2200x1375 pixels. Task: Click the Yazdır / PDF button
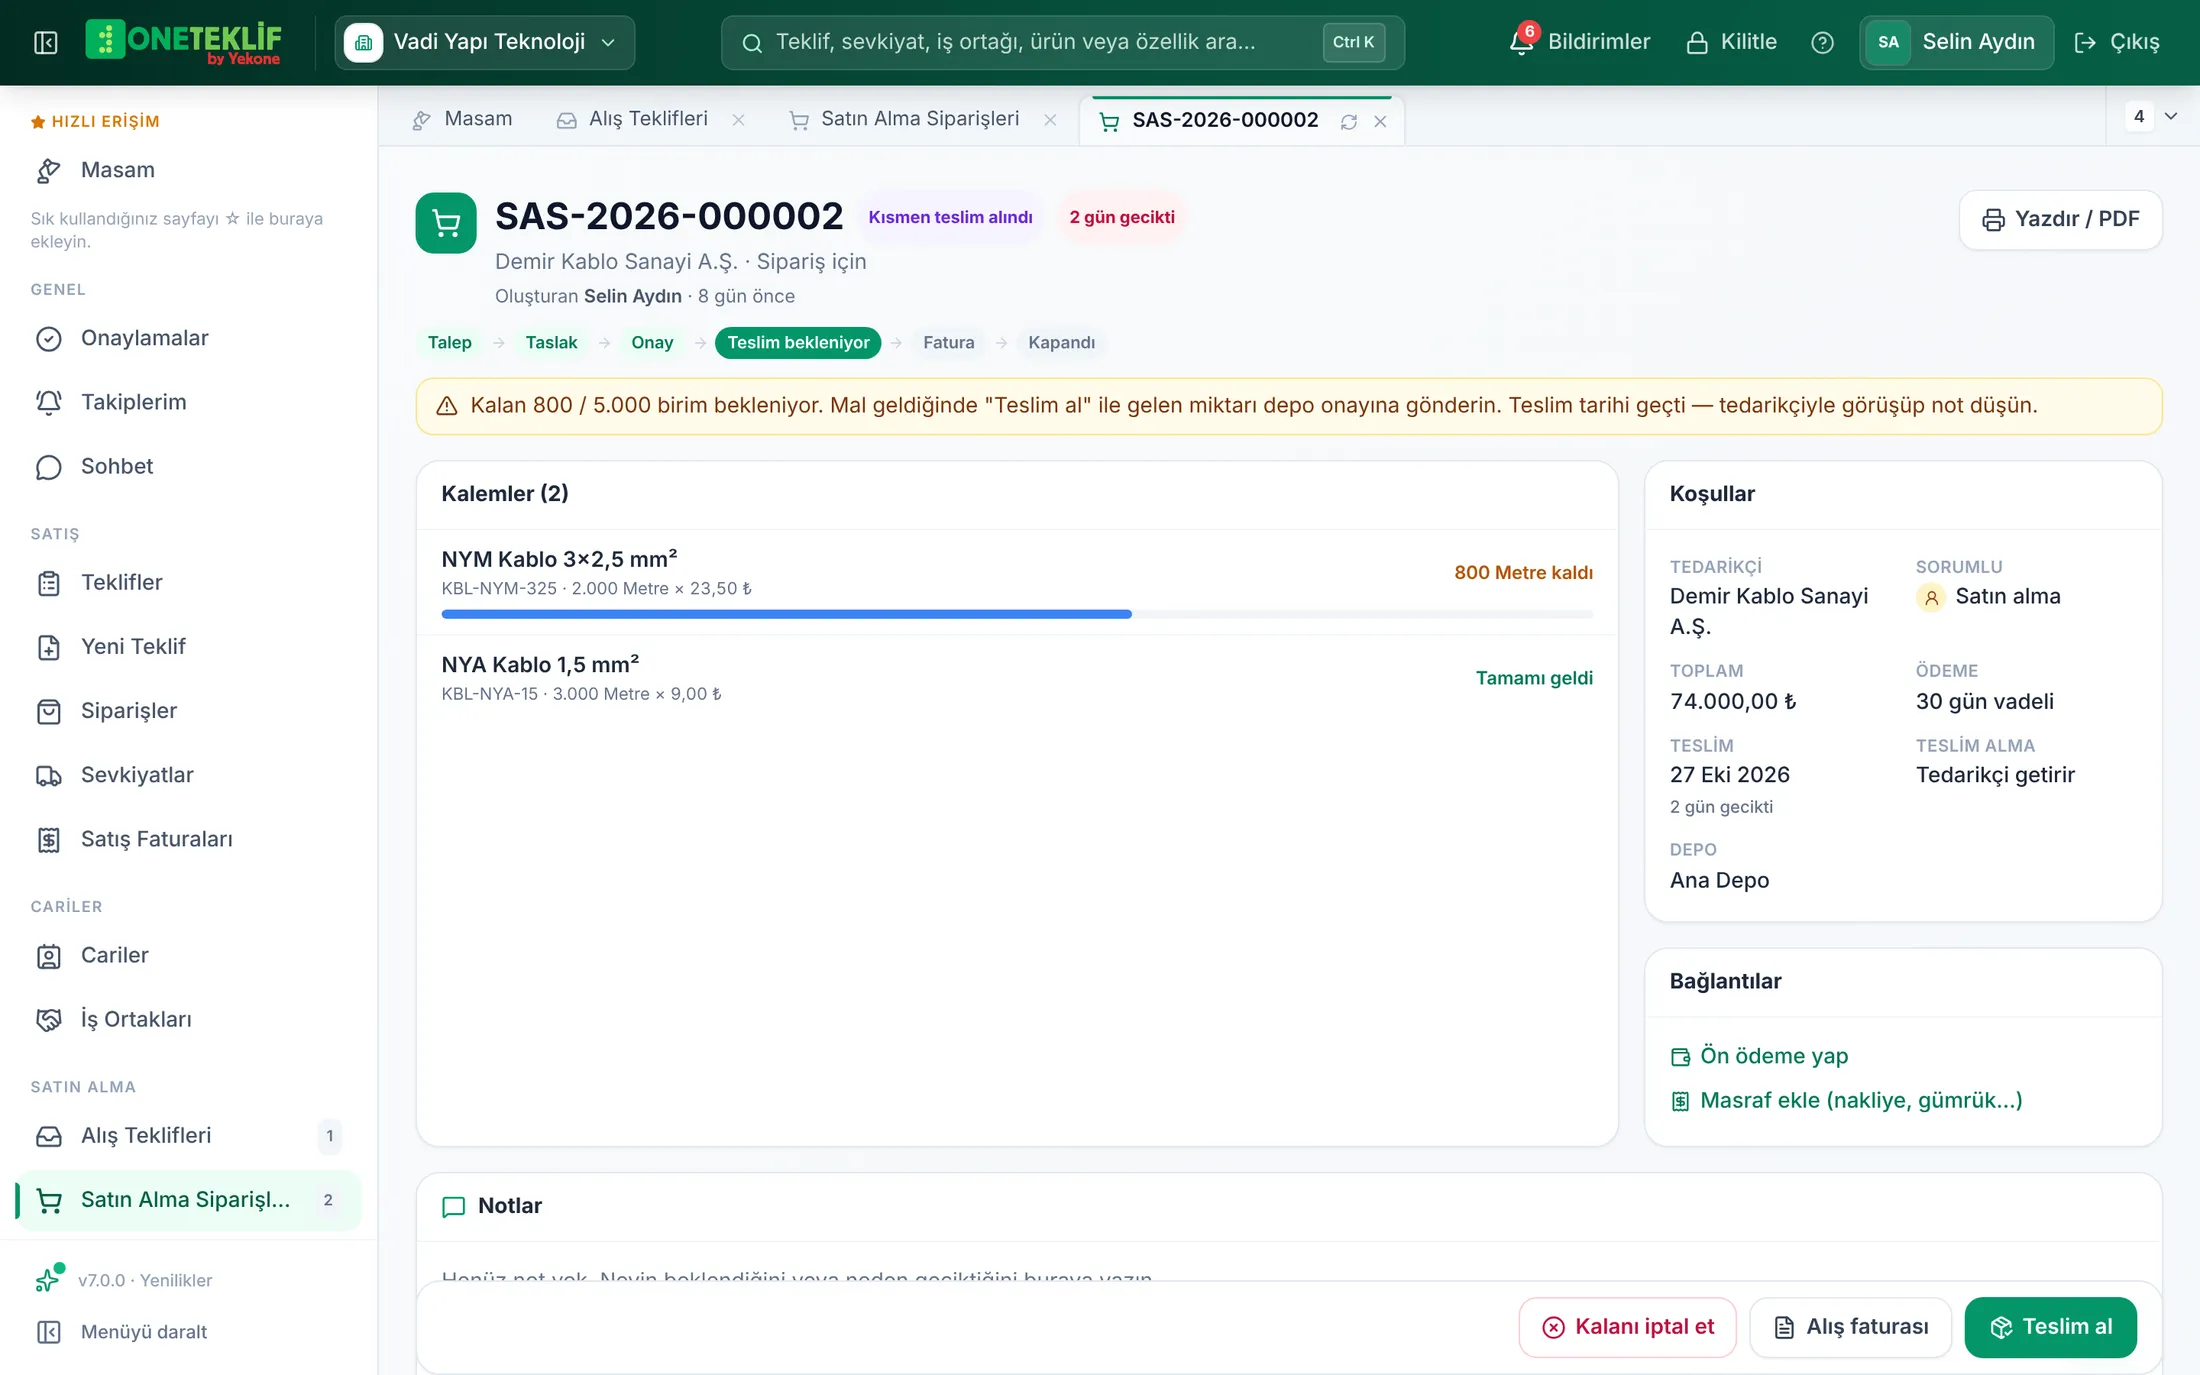tap(2060, 219)
